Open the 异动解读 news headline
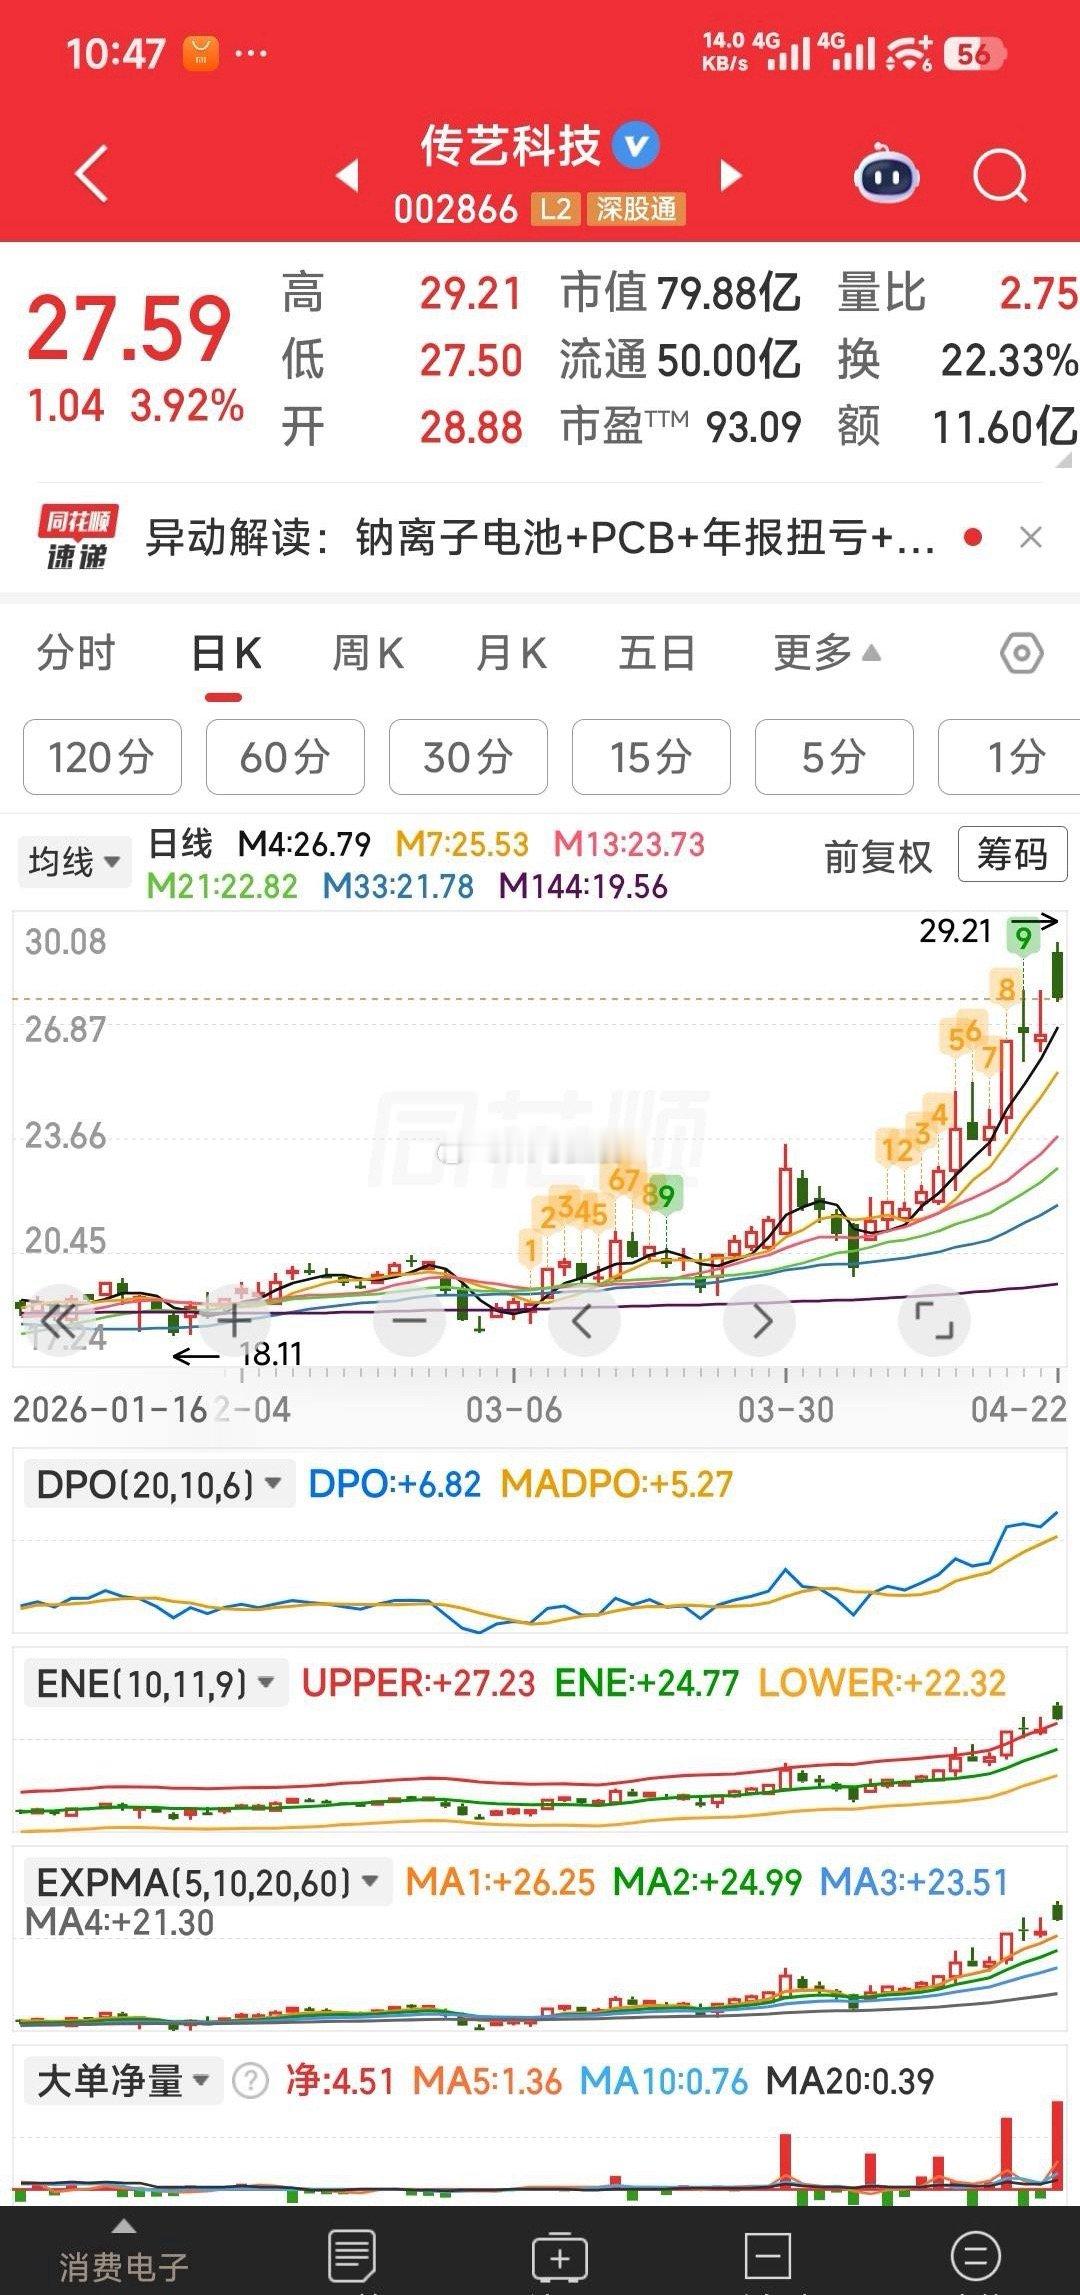This screenshot has height=2295, width=1080. [540, 538]
